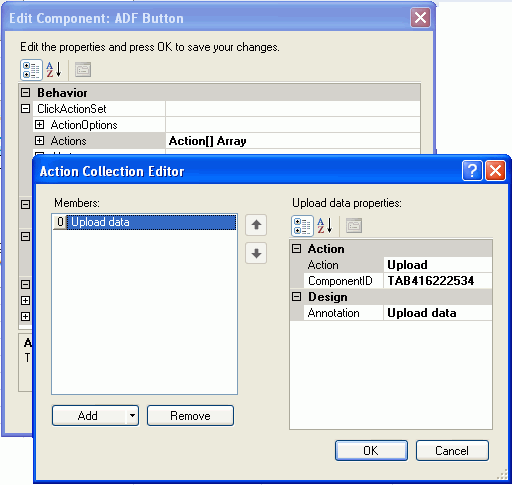Move selected member down with arrow button
This screenshot has height=485, width=512.
point(256,254)
